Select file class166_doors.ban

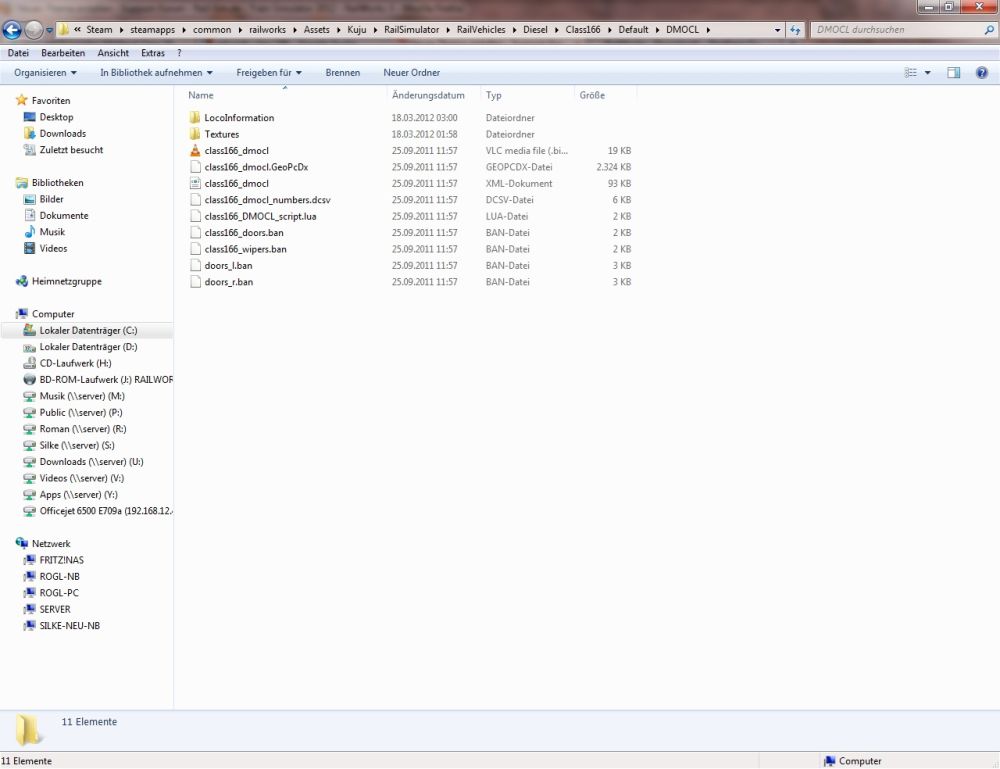click(244, 233)
